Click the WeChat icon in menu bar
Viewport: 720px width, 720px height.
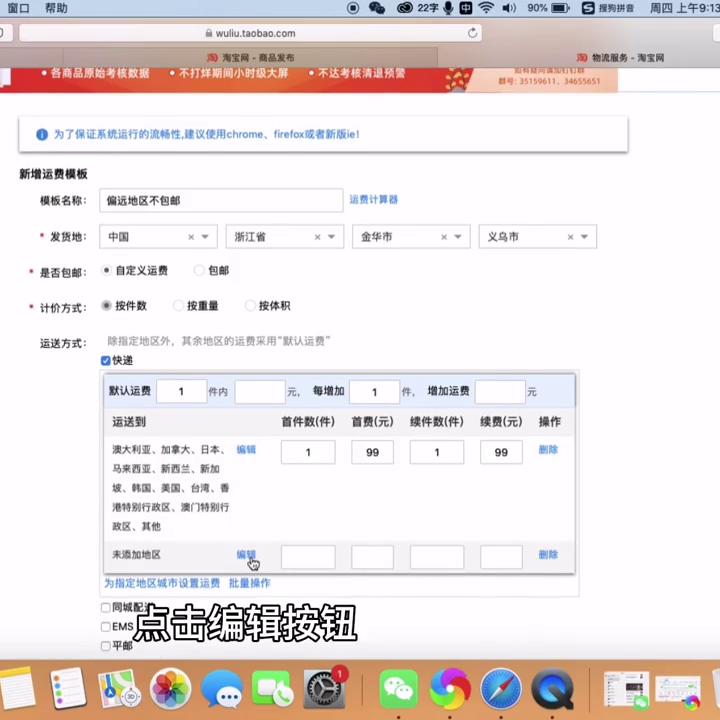click(x=377, y=8)
